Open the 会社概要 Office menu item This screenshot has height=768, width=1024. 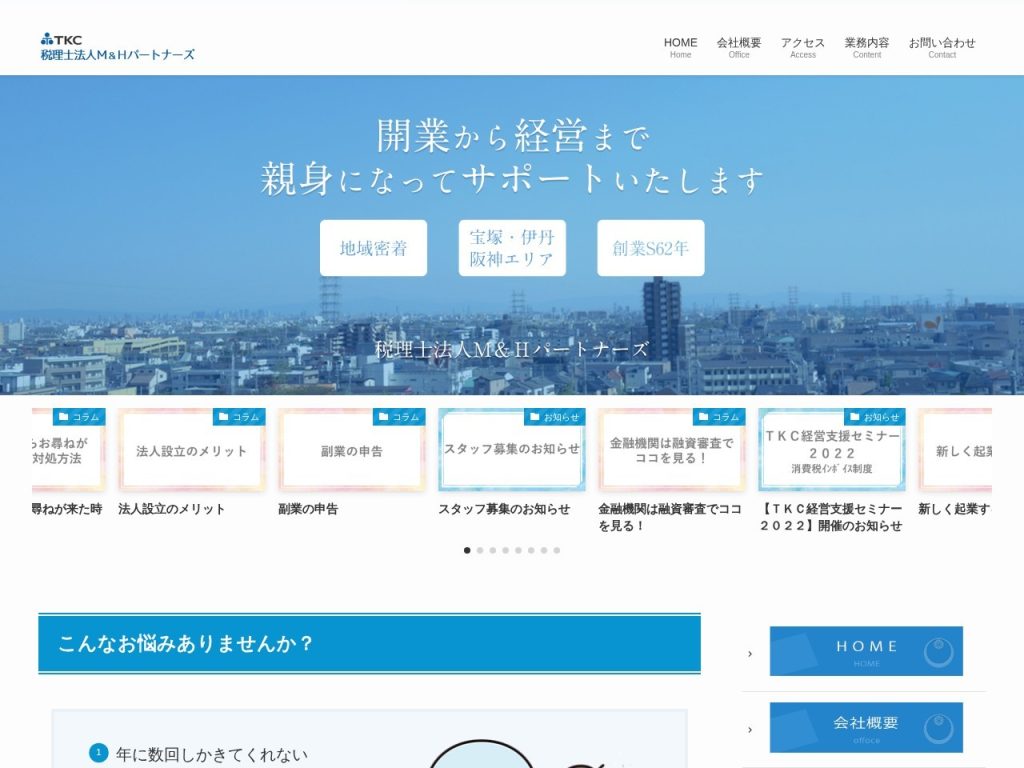coord(739,48)
